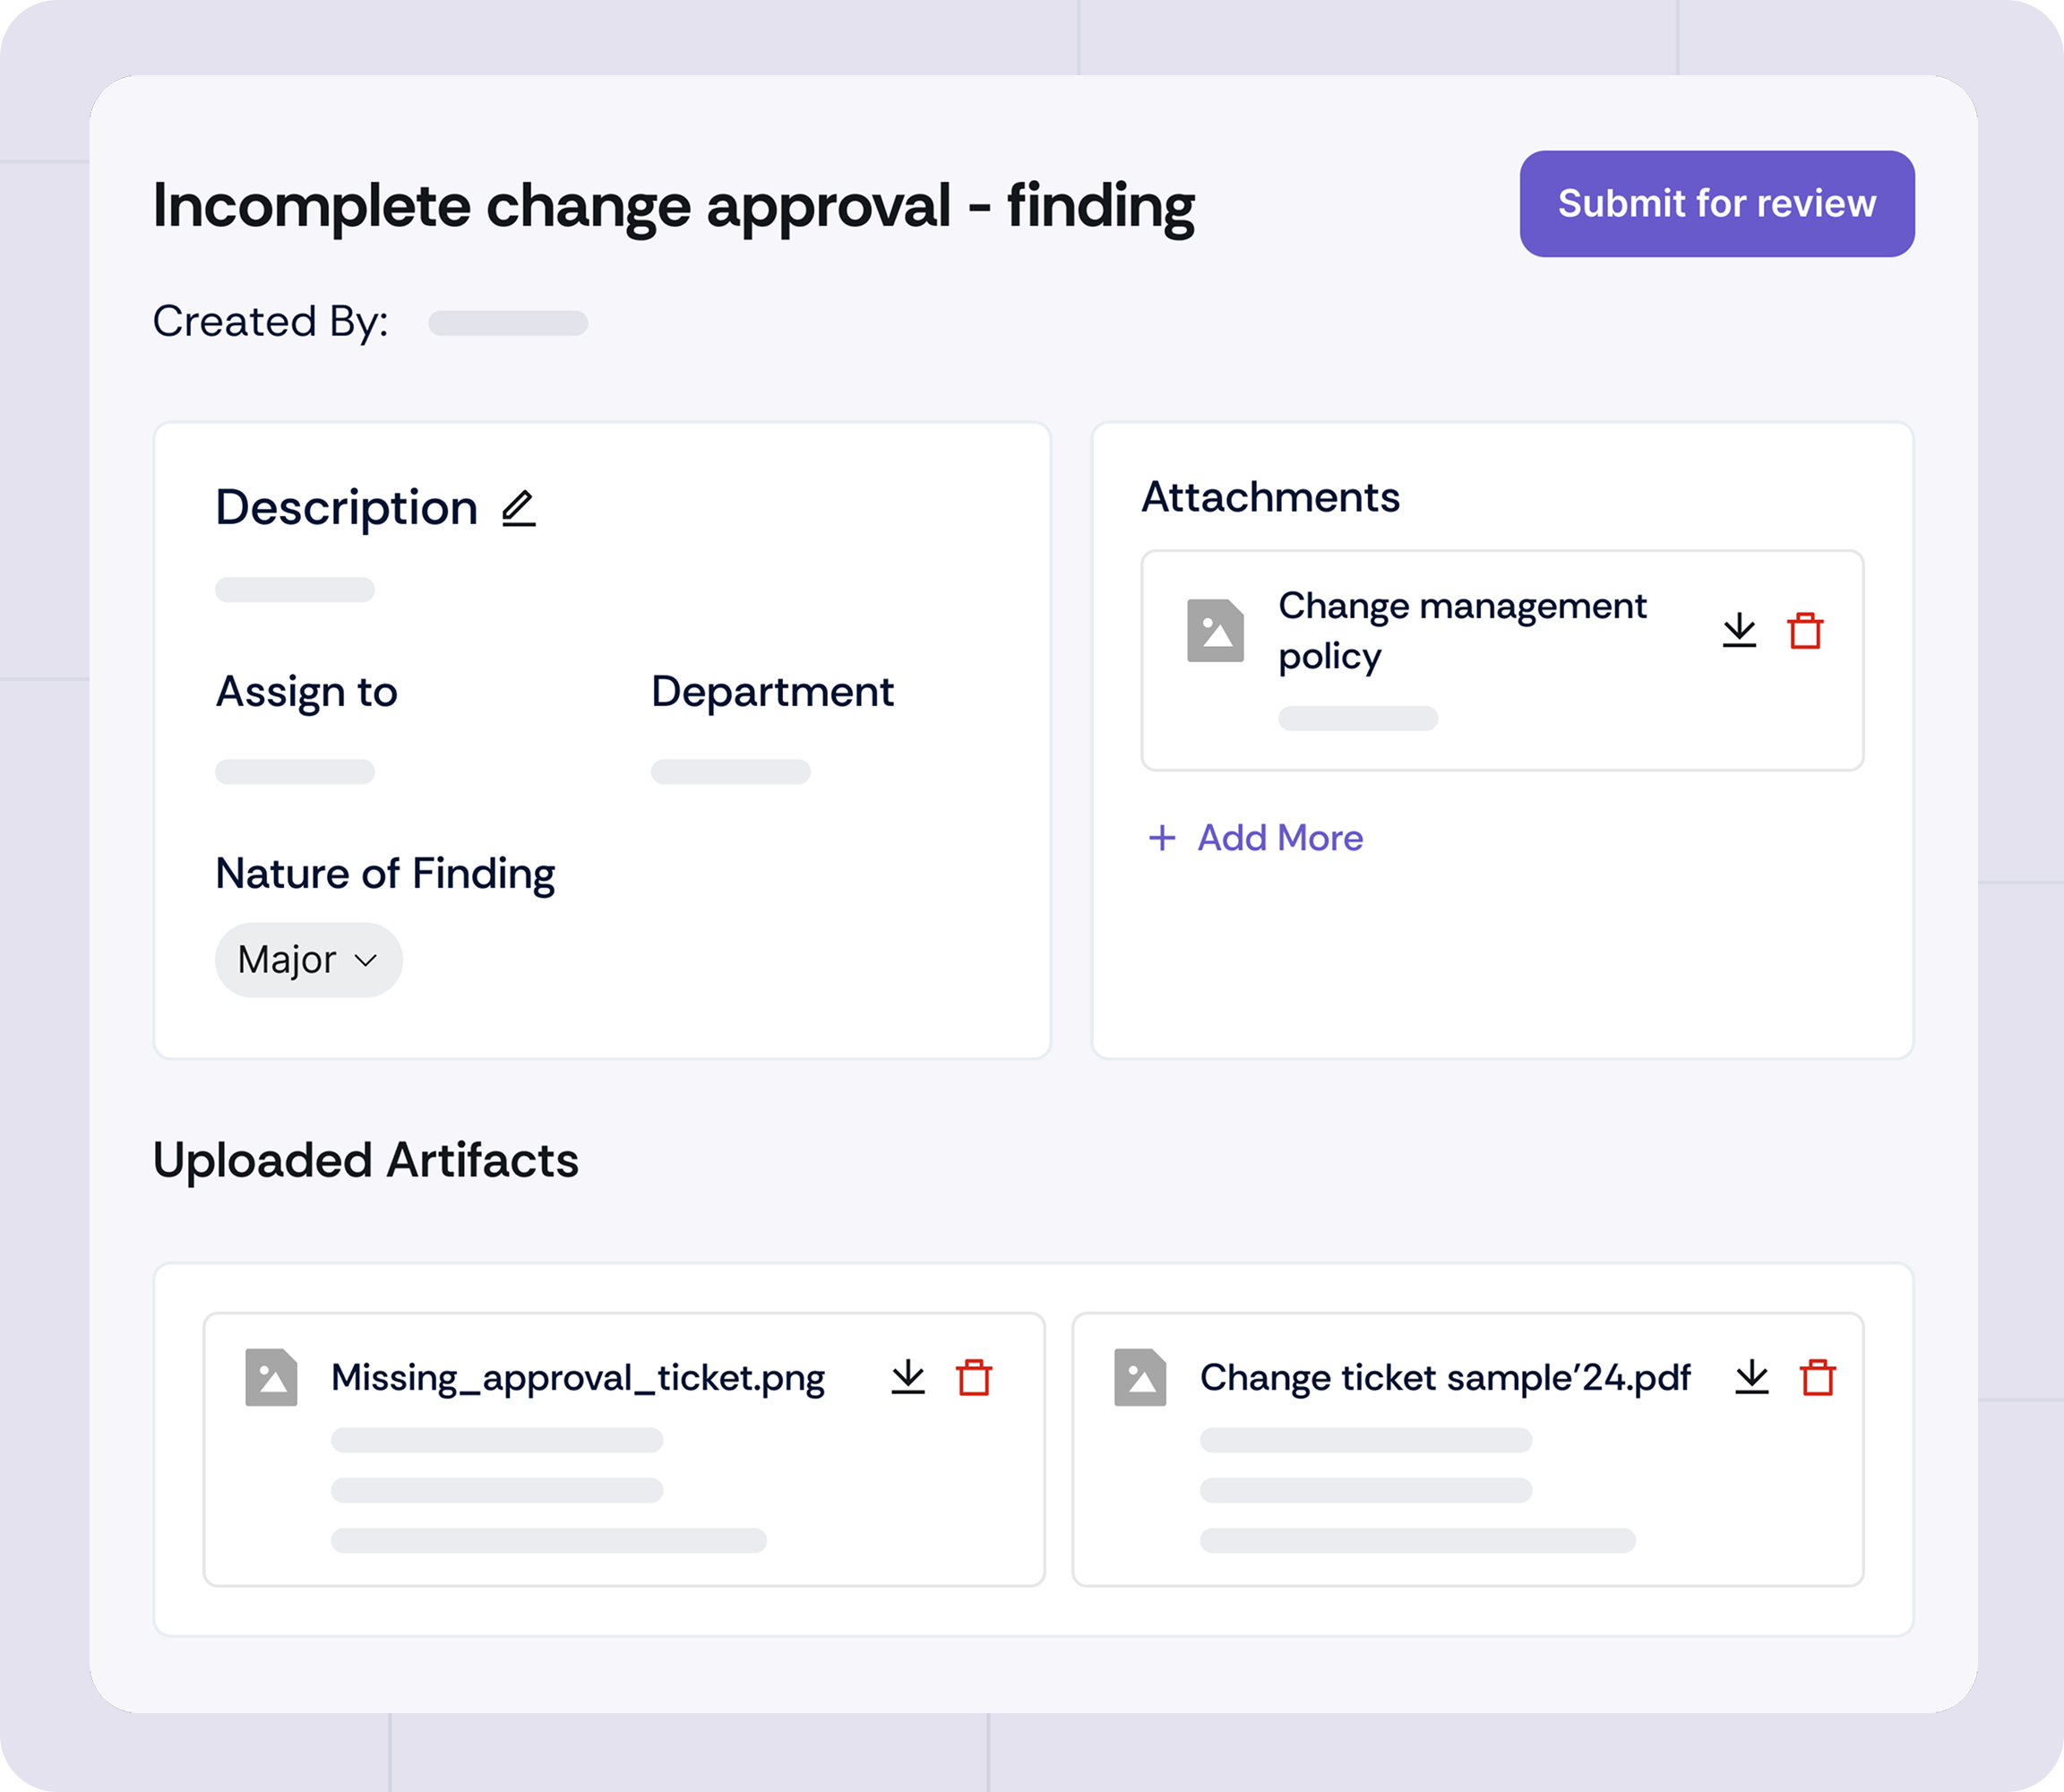
Task: Delete Missing_approval_ticket.png artifact
Action: [974, 1377]
